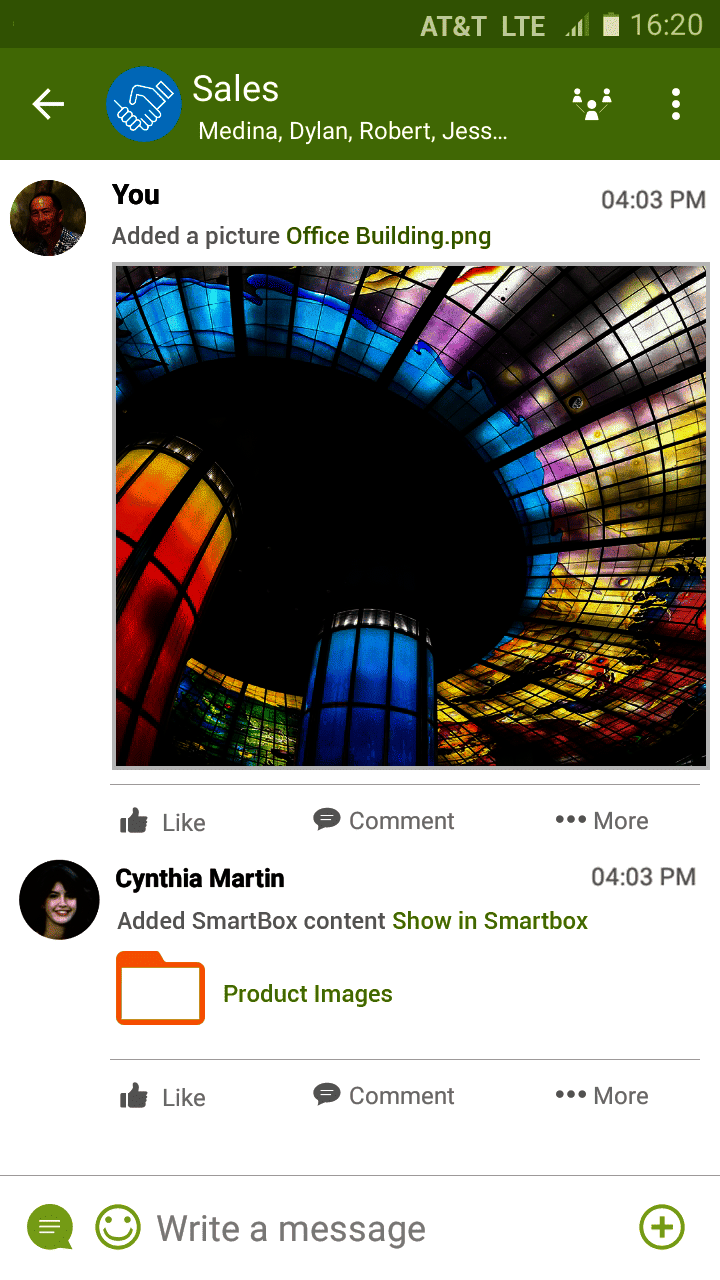
Task: Tap the green speech bubble templates icon
Action: tap(50, 1228)
